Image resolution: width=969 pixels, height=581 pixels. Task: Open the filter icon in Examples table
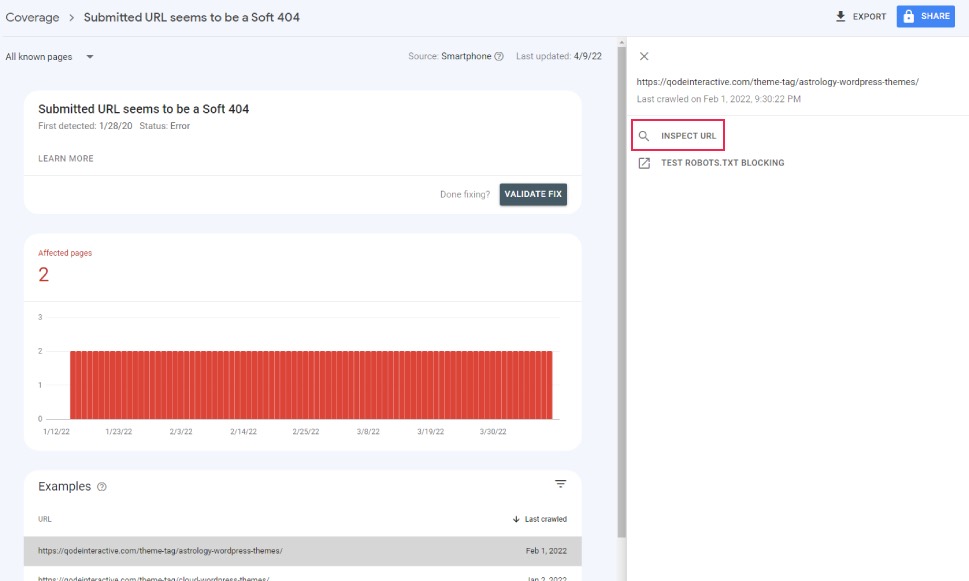(x=560, y=484)
